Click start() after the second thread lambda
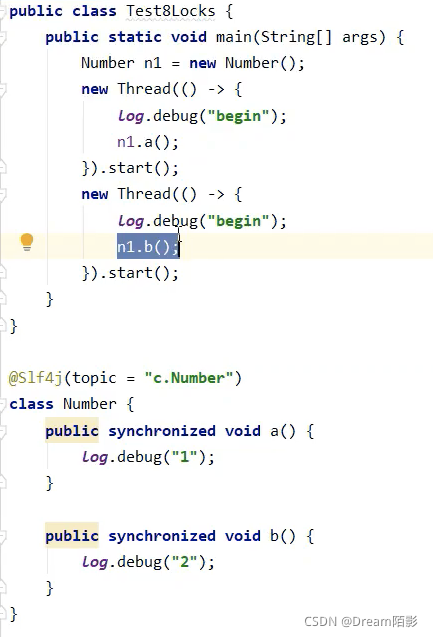Screen dimensions: 433x637 139,273
